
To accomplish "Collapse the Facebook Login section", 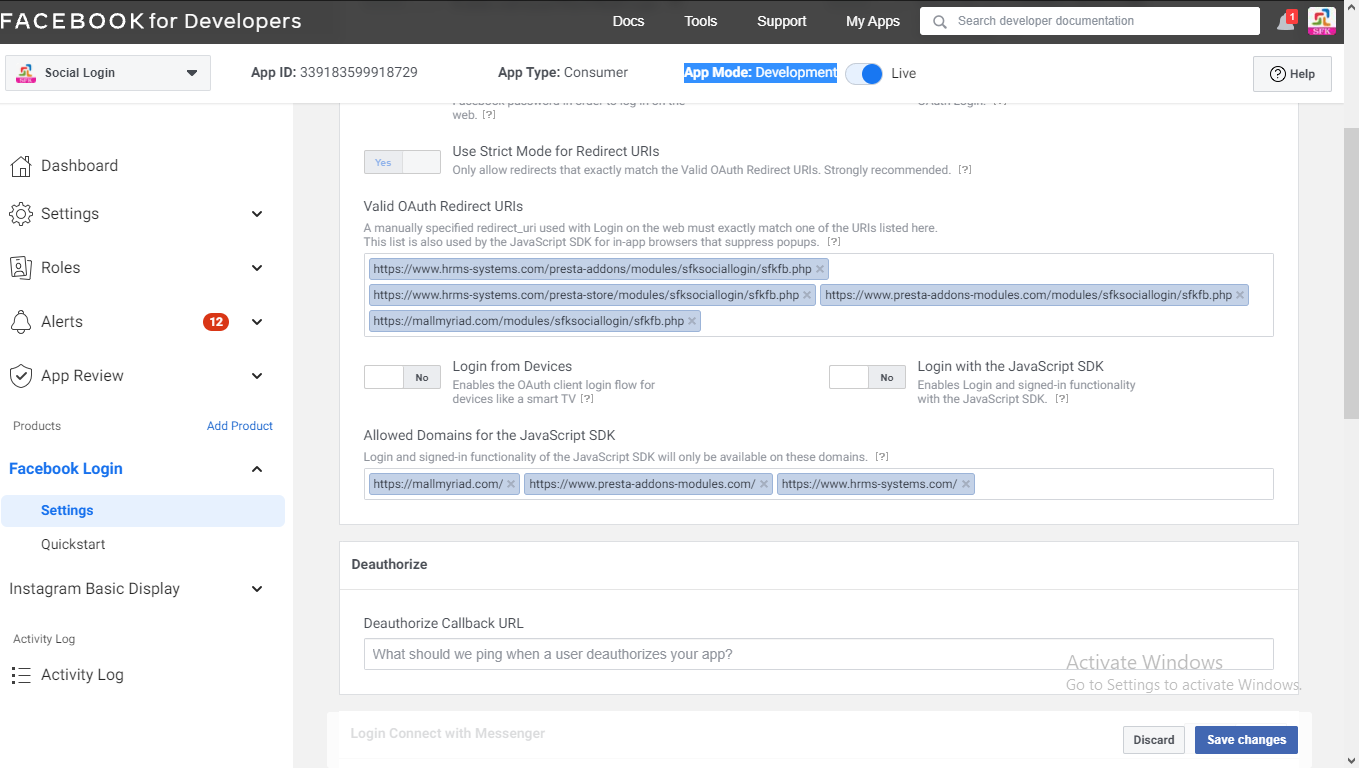I will coord(257,469).
